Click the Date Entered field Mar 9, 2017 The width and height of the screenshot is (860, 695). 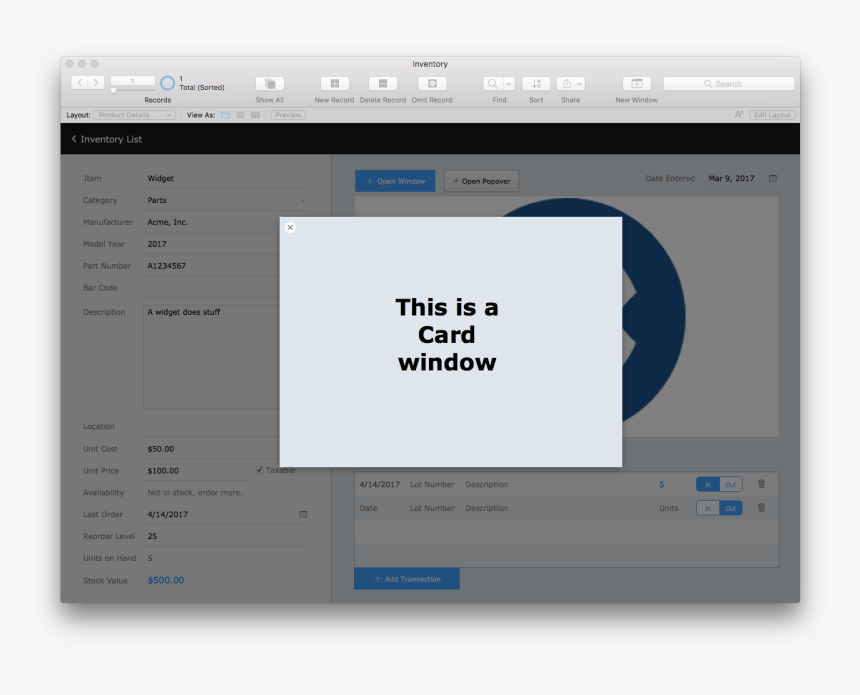733,178
